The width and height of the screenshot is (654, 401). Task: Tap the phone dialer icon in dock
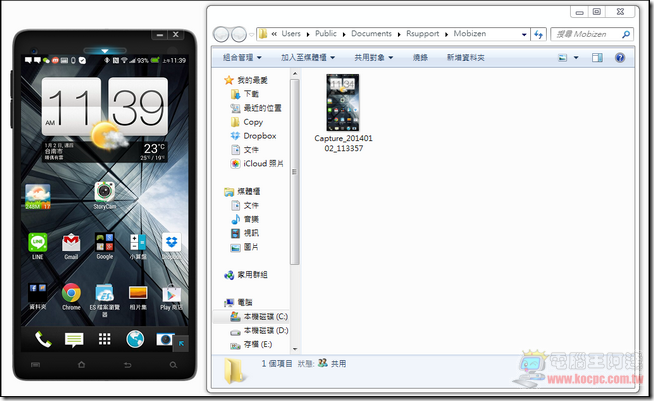click(43, 340)
